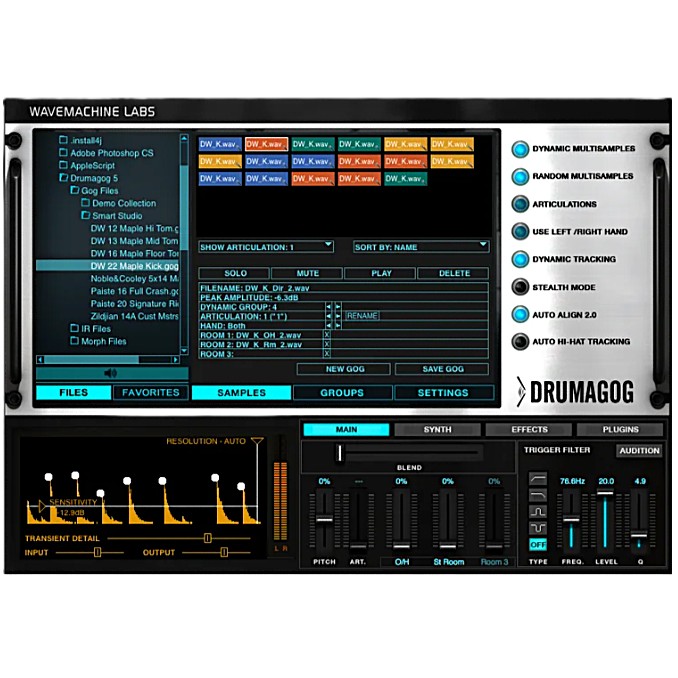
Task: Toggle the Articulations option
Action: tap(520, 204)
